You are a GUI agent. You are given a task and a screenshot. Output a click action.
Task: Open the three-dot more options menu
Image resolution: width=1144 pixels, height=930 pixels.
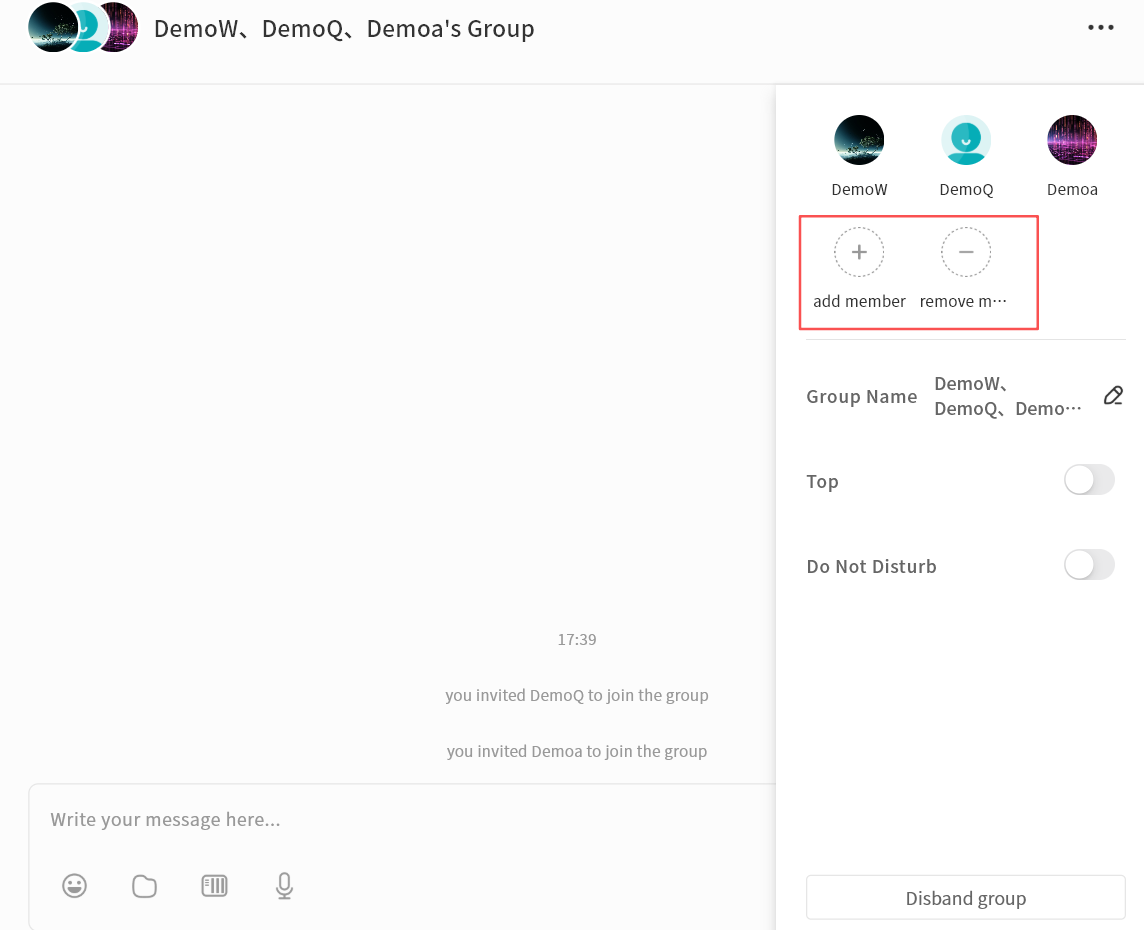pyautogui.click(x=1100, y=28)
